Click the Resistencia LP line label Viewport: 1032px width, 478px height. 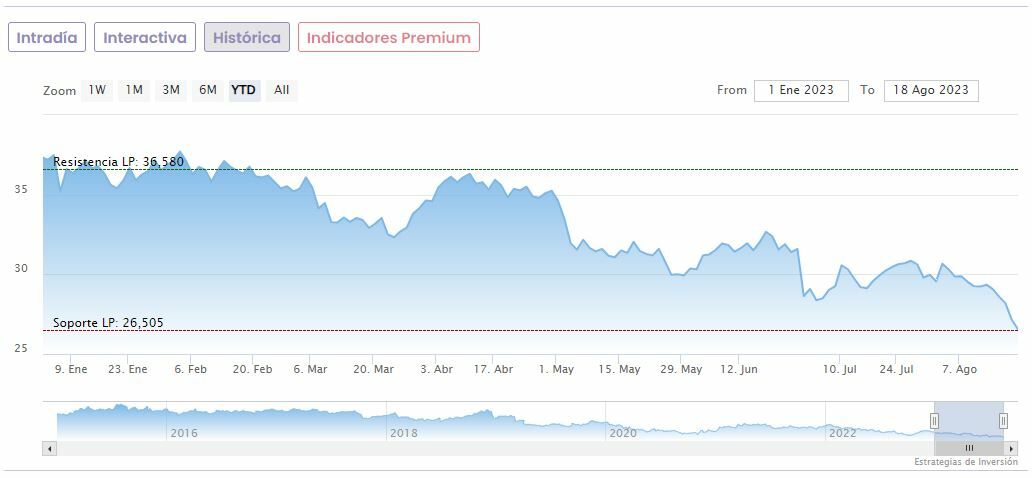[x=118, y=162]
